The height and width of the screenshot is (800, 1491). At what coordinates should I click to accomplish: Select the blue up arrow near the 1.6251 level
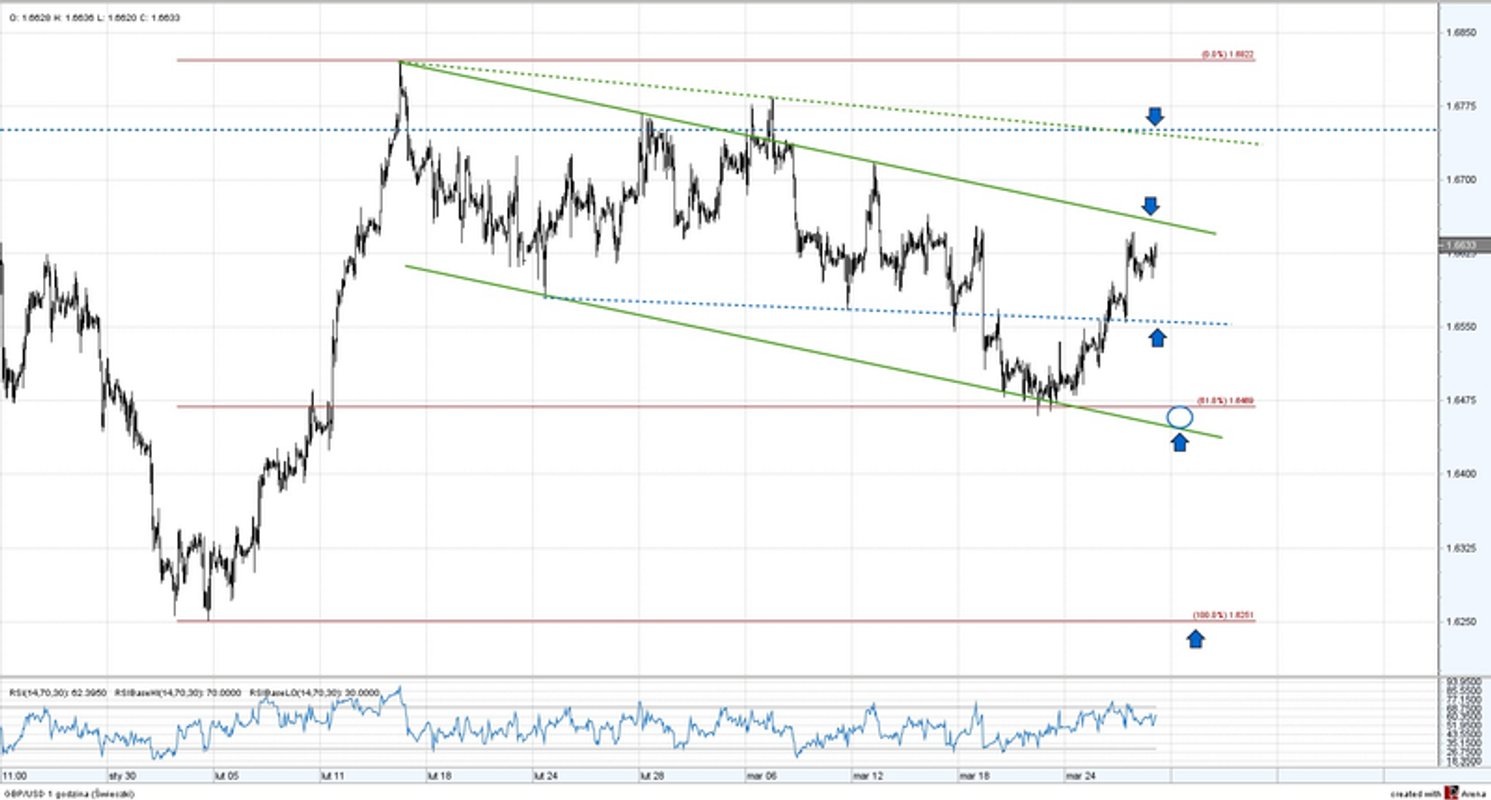tap(1196, 638)
